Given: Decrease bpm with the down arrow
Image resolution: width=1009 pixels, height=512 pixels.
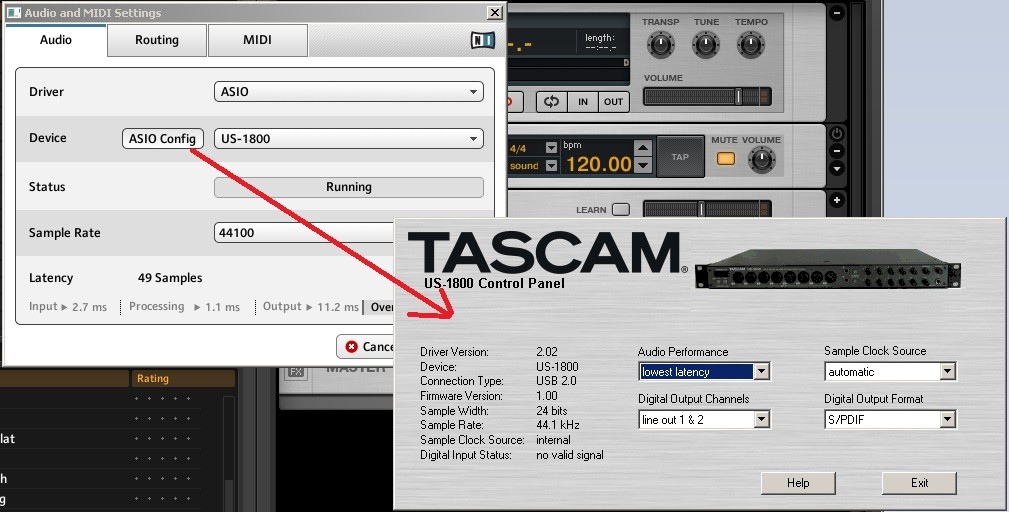Looking at the screenshot, I should coord(642,165).
